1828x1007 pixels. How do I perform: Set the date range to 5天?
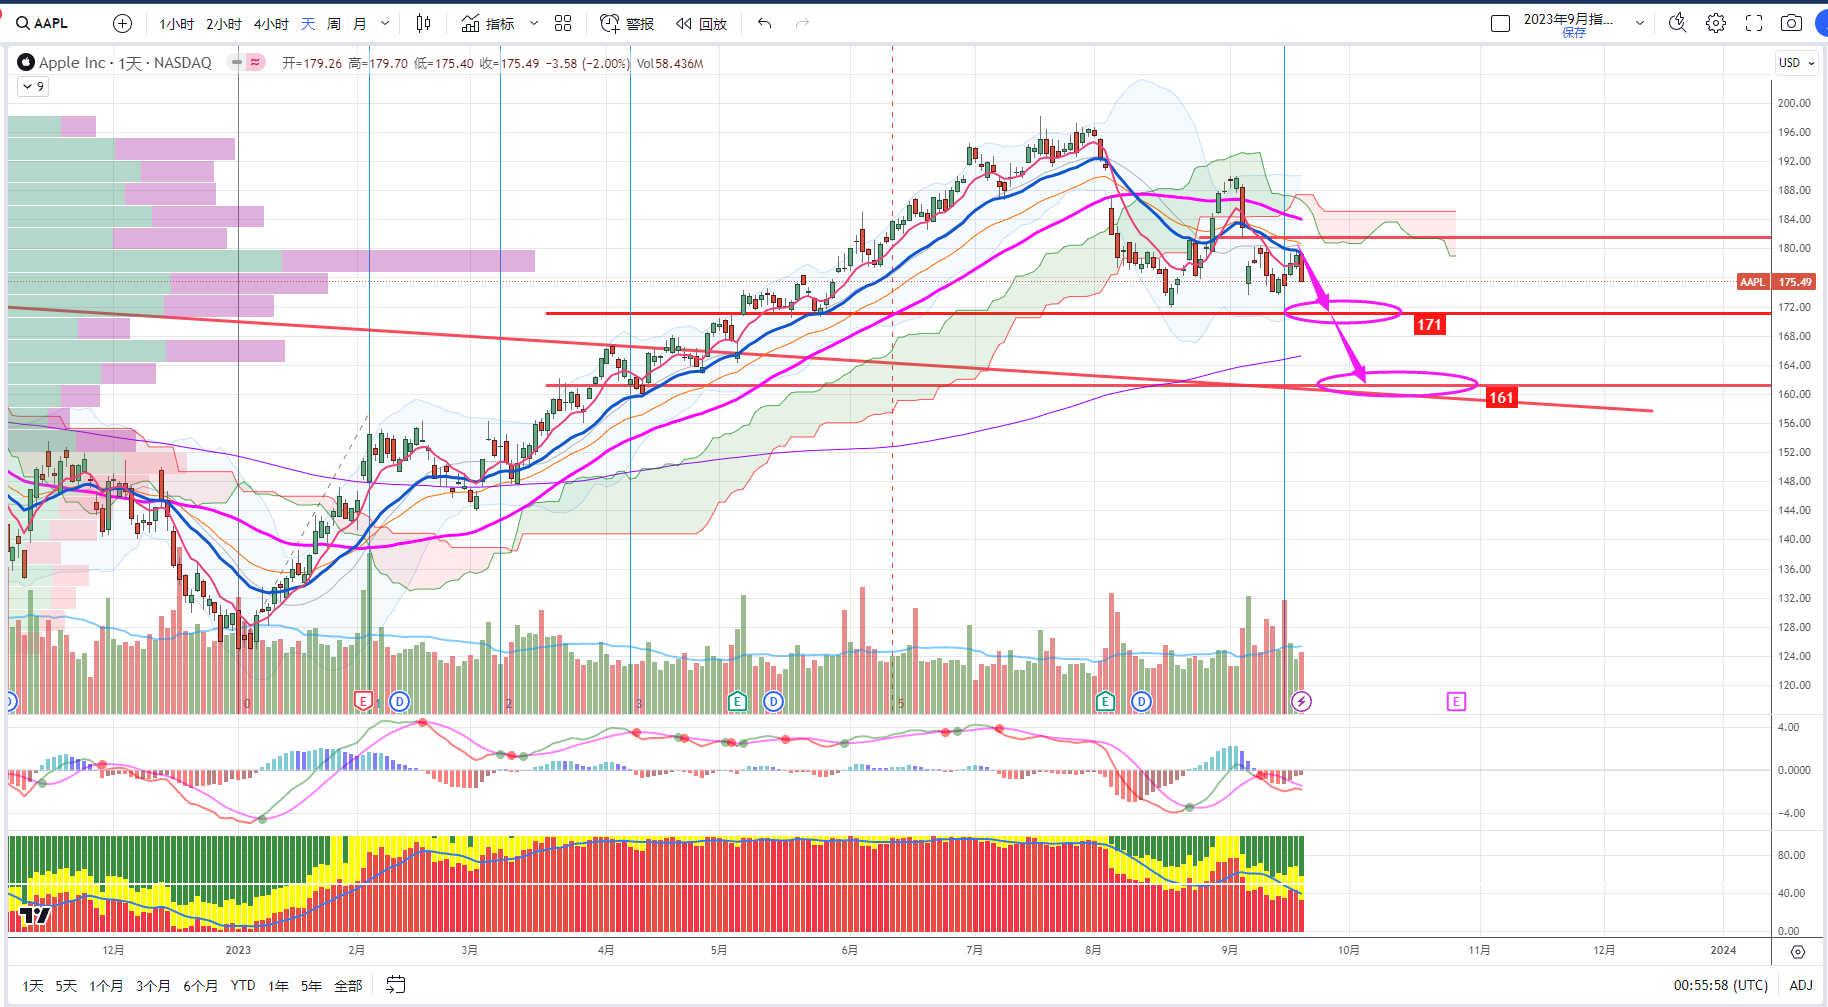click(66, 985)
